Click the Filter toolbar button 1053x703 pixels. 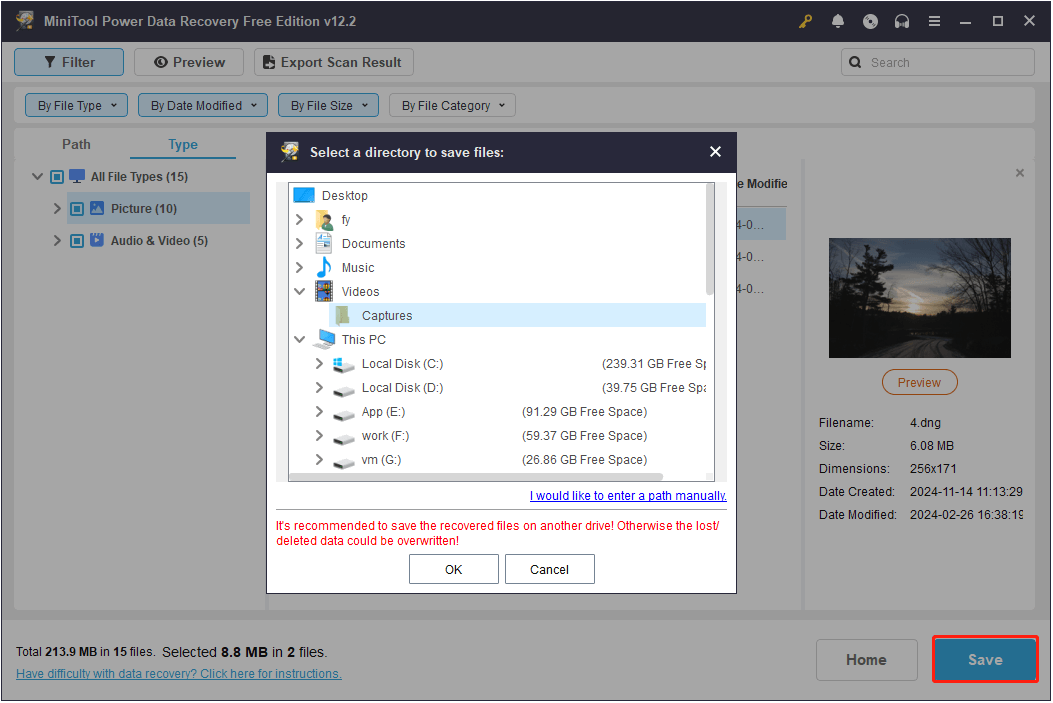click(69, 62)
